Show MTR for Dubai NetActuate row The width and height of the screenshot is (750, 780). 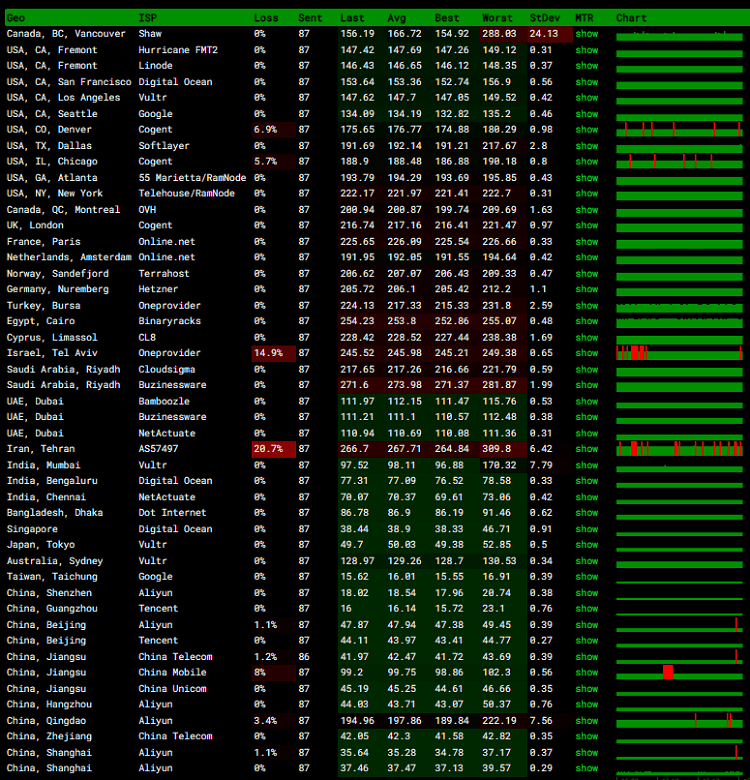[587, 433]
